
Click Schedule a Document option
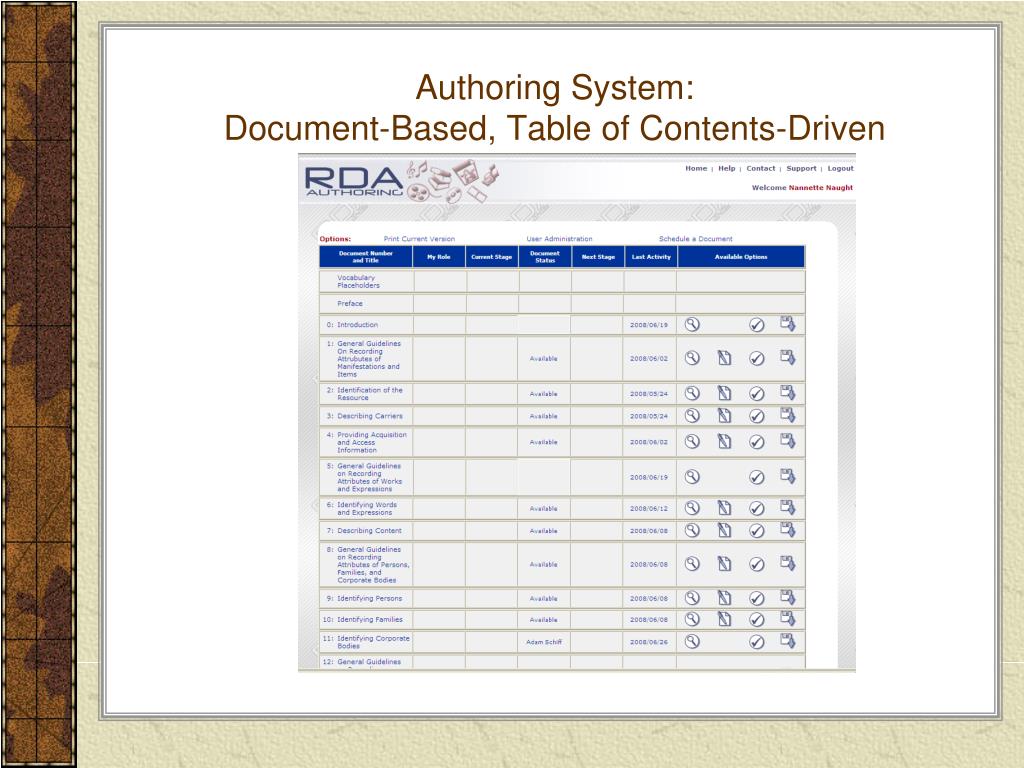(x=696, y=239)
